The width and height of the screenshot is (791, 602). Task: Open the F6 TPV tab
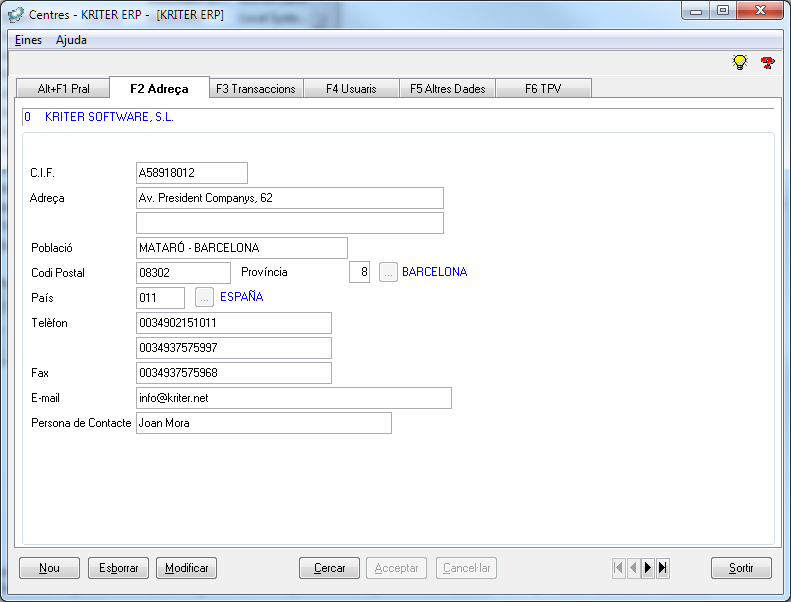543,88
